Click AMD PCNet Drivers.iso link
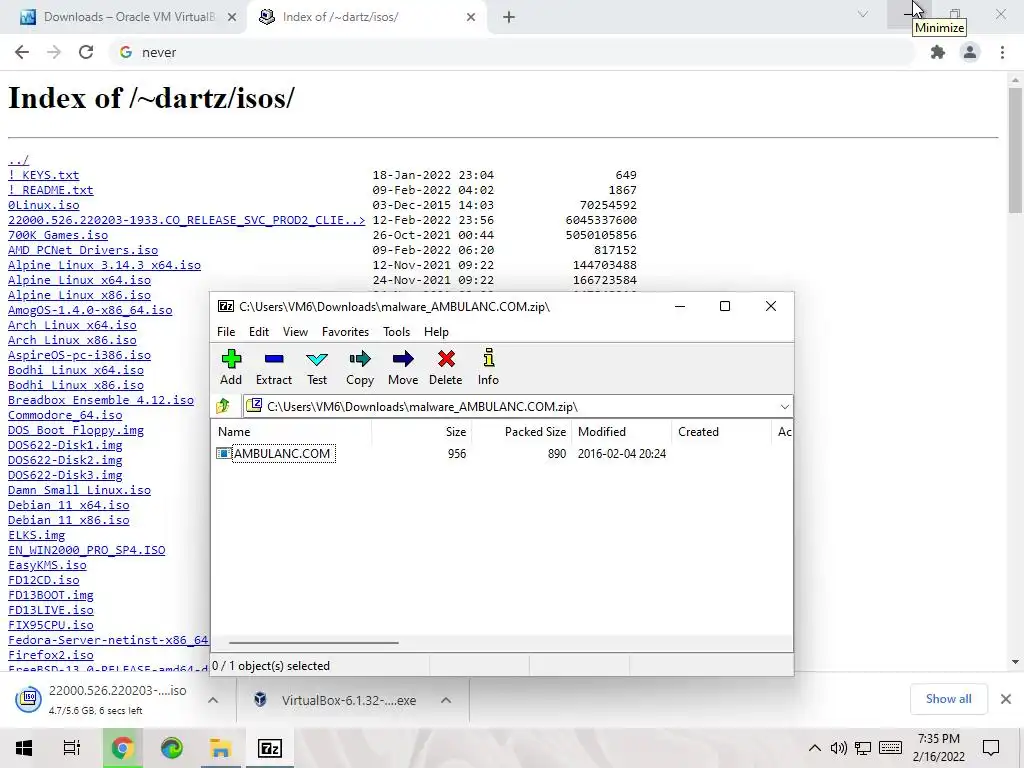Image resolution: width=1024 pixels, height=768 pixels. 82,250
